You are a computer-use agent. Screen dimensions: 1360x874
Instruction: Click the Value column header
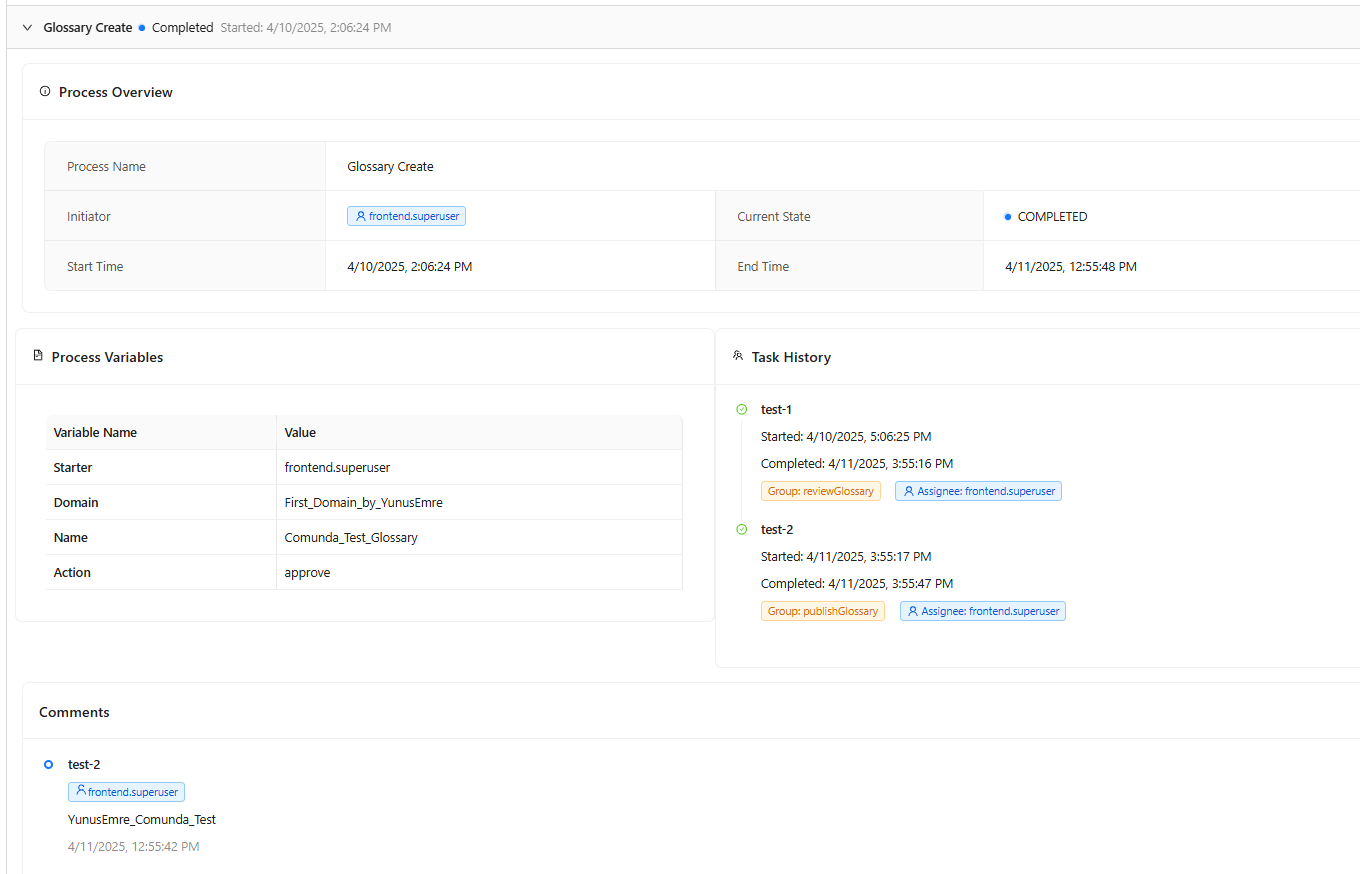click(x=300, y=433)
